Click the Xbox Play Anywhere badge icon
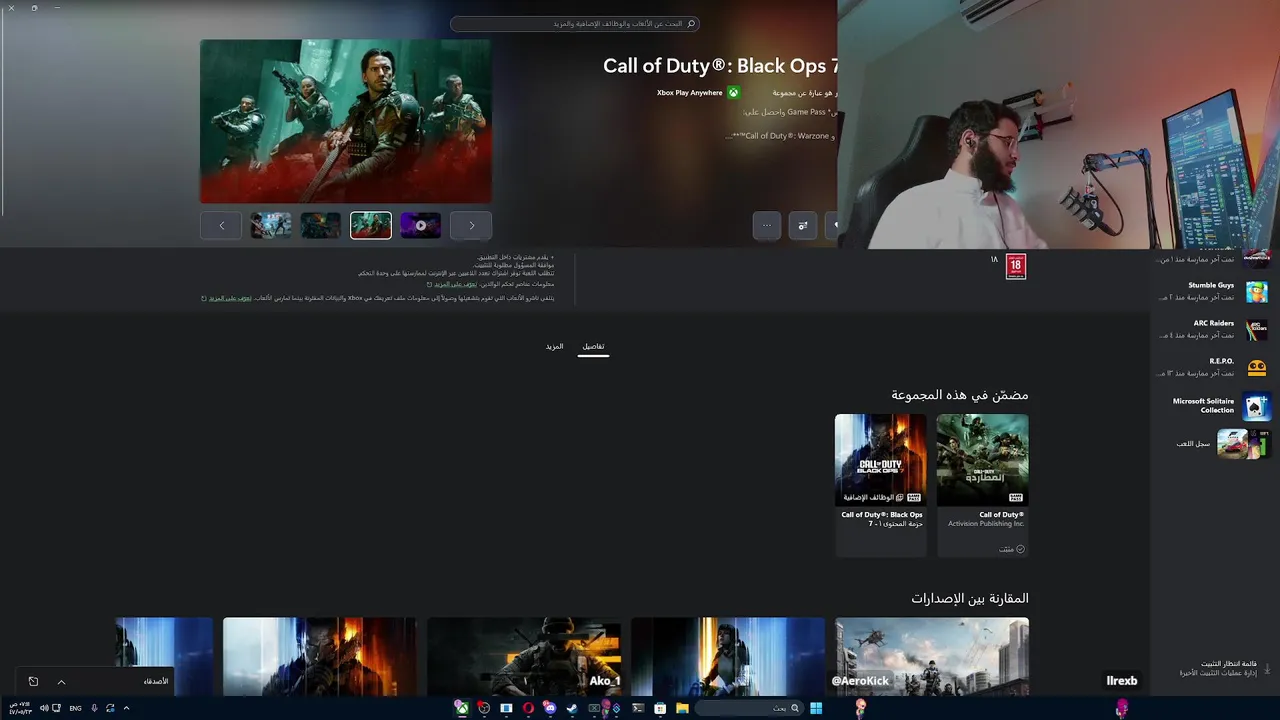The height and width of the screenshot is (720, 1280). pos(733,93)
